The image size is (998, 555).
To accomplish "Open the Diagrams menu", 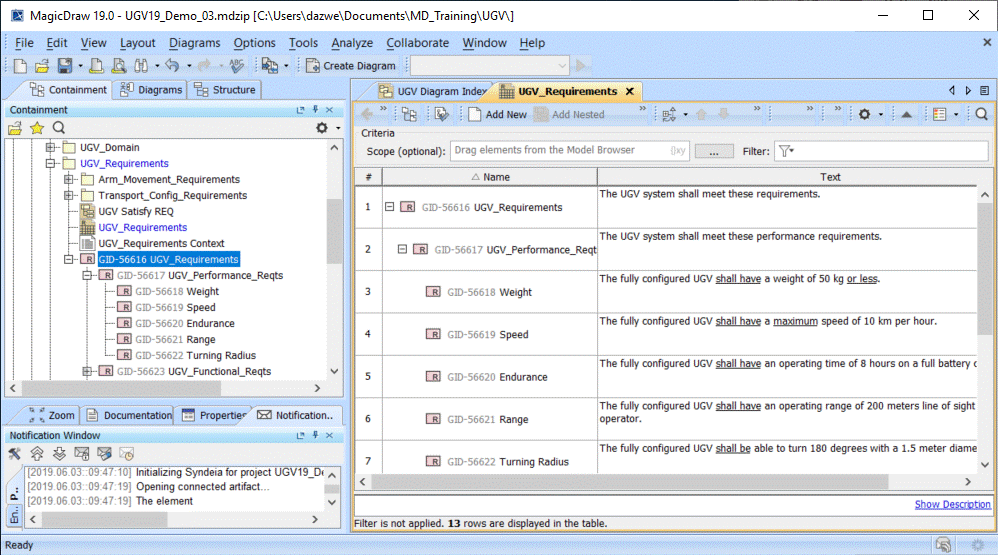I will coord(194,43).
